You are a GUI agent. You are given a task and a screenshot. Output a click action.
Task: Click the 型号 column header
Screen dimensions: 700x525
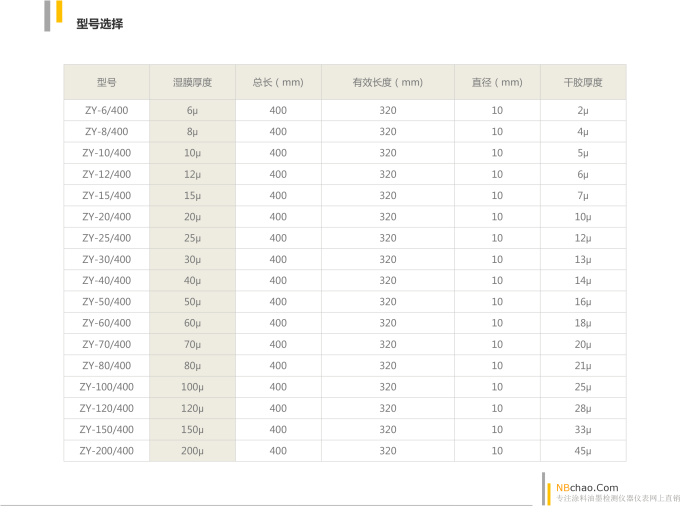(106, 82)
